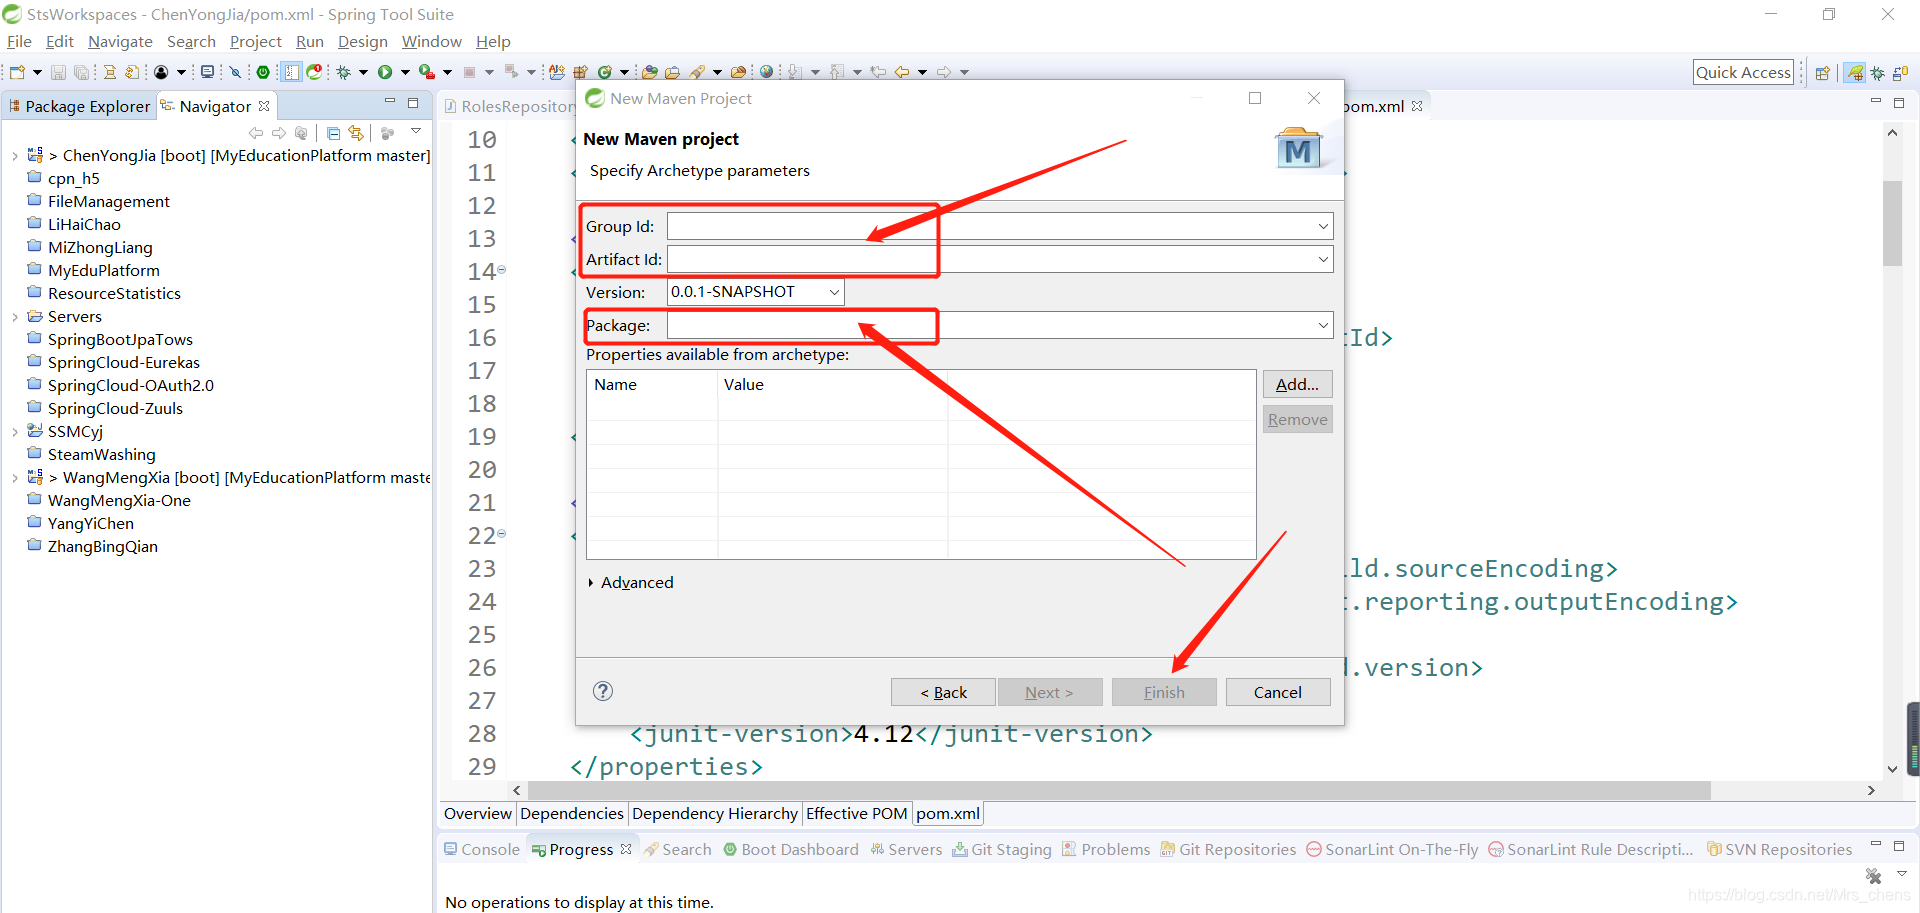
Task: Click the Add... properties button
Action: pyautogui.click(x=1297, y=384)
